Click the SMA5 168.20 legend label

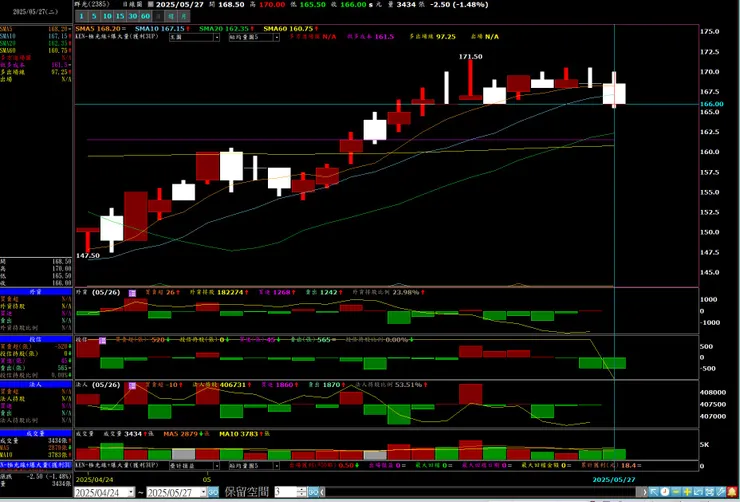point(97,29)
